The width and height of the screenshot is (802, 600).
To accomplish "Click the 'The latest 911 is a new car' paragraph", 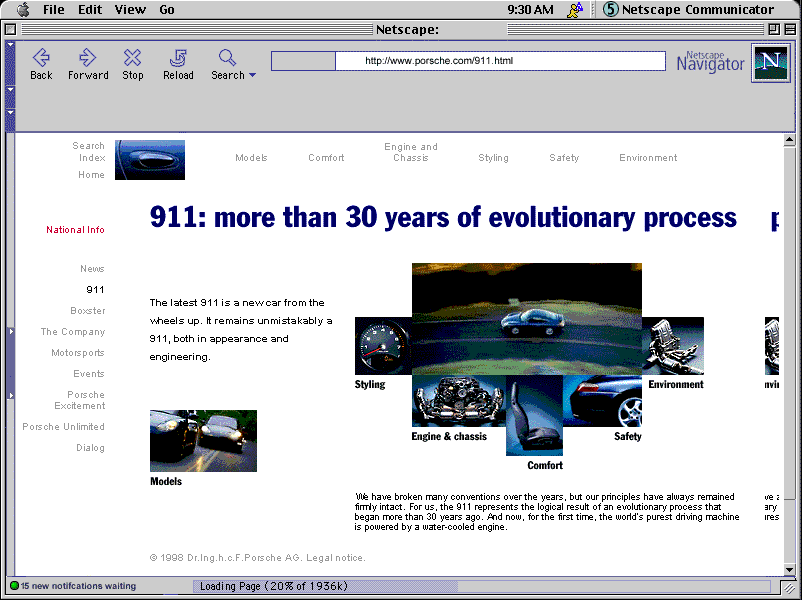I will coord(241,330).
